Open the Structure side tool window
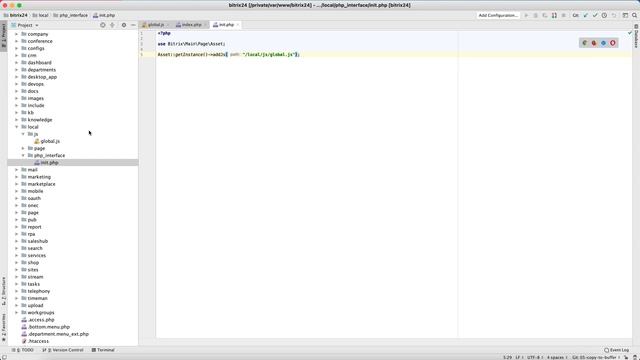The image size is (640, 360). point(4,291)
